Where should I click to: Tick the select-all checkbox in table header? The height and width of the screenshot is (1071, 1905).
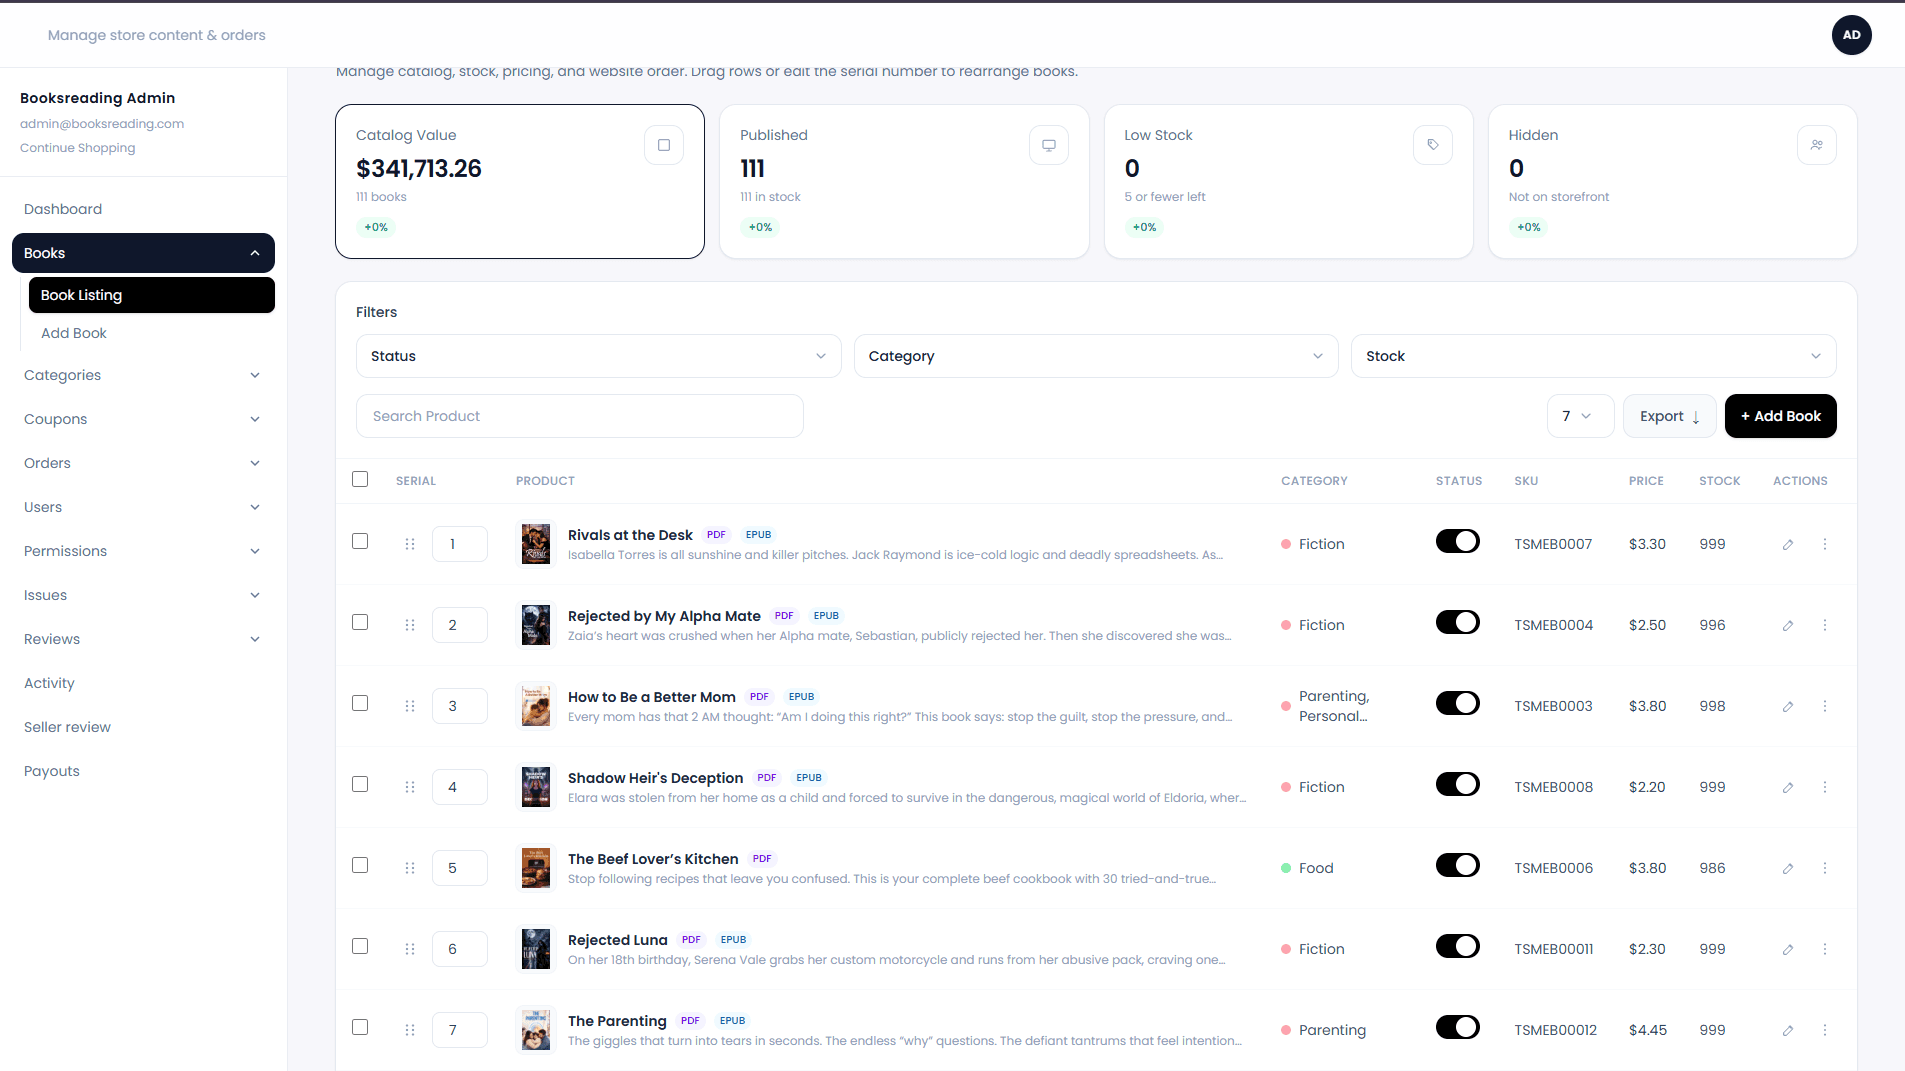click(x=360, y=479)
